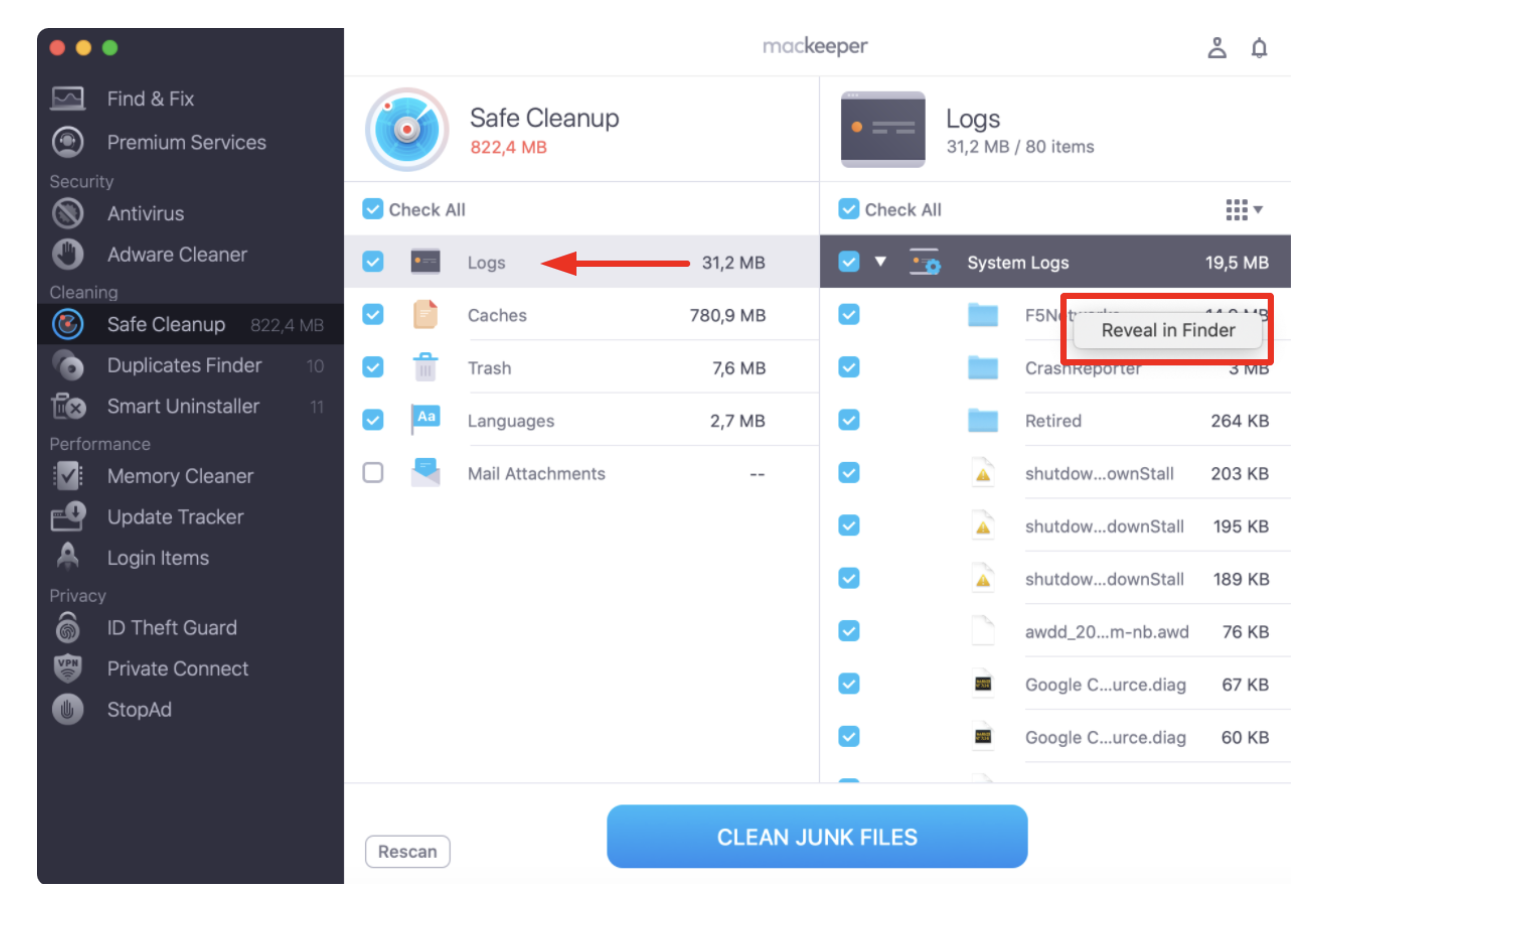Viewport: 1520px width, 926px height.
Task: Open Duplicates Finder from the sidebar
Action: tap(184, 365)
